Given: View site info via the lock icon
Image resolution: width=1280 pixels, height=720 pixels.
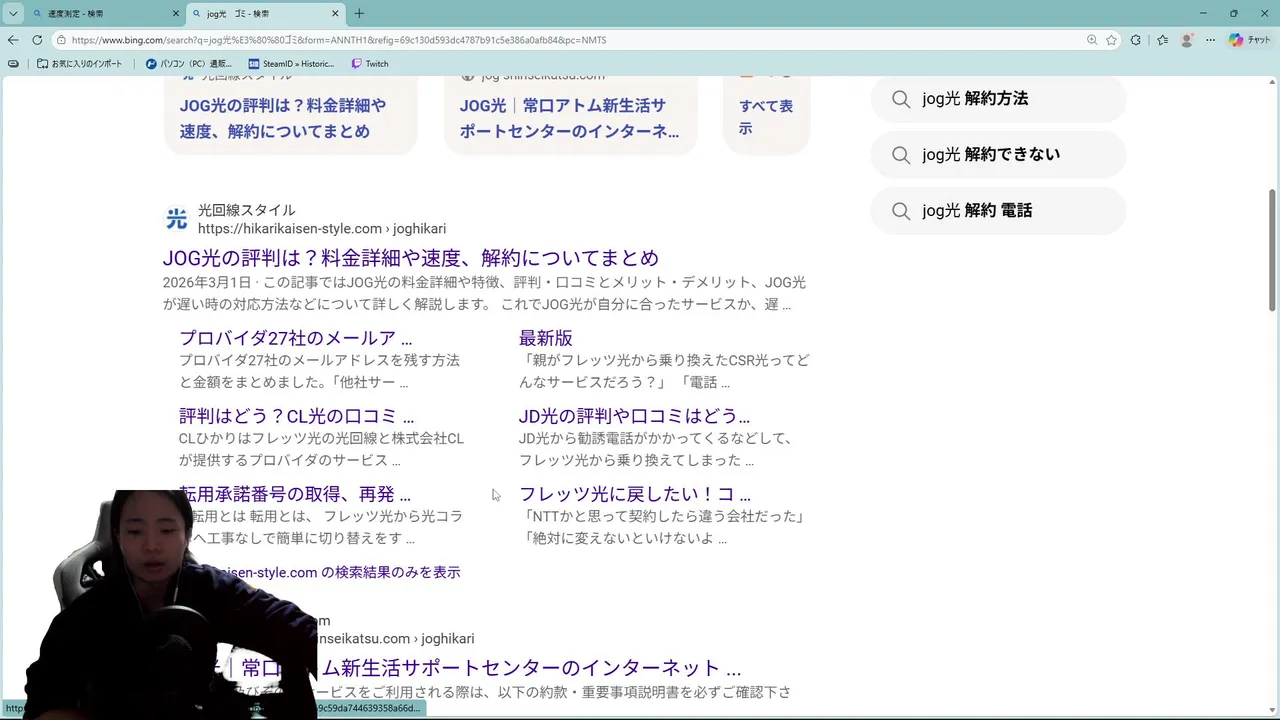Looking at the screenshot, I should click(x=62, y=40).
